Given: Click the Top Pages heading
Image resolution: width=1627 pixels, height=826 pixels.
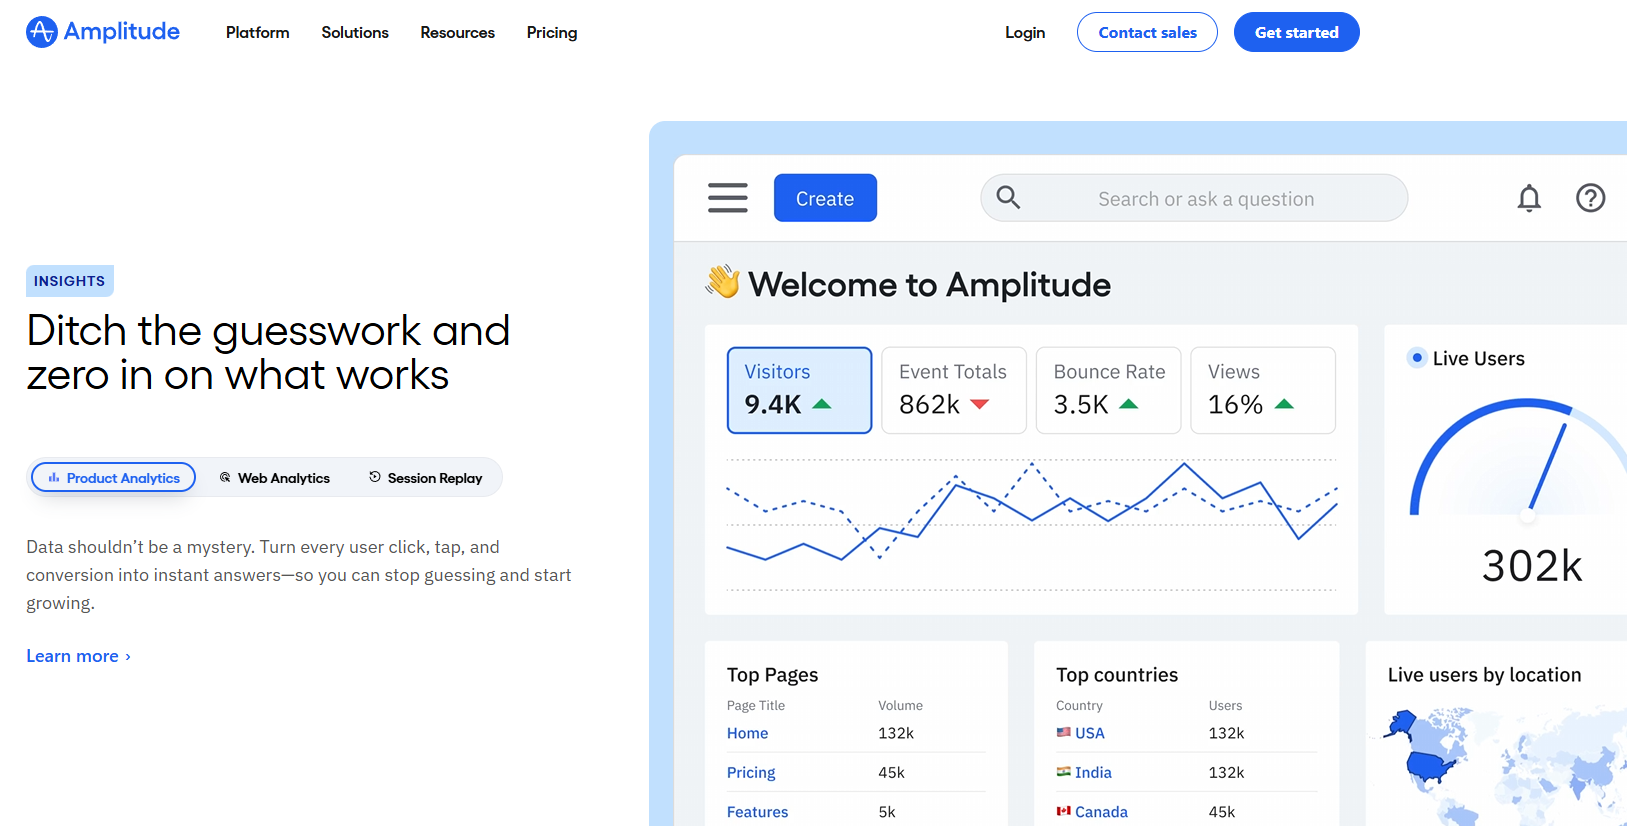Looking at the screenshot, I should 772,675.
